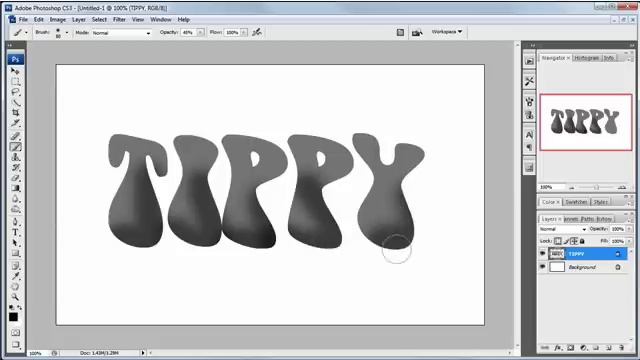This screenshot has height=360, width=640.
Task: Select the Horizontal Type tool
Action: pyautogui.click(x=15, y=232)
